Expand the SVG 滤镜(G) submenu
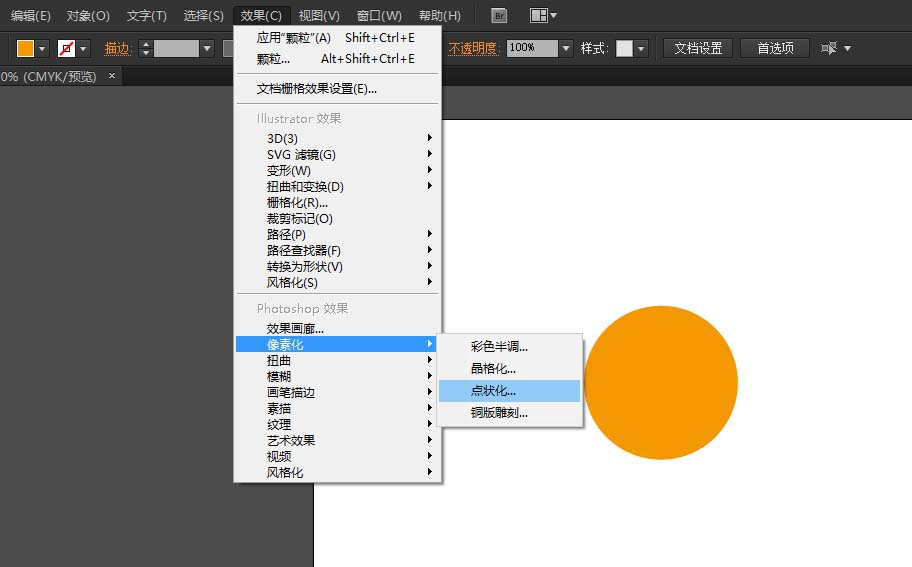Image resolution: width=912 pixels, height=567 pixels. coord(337,155)
